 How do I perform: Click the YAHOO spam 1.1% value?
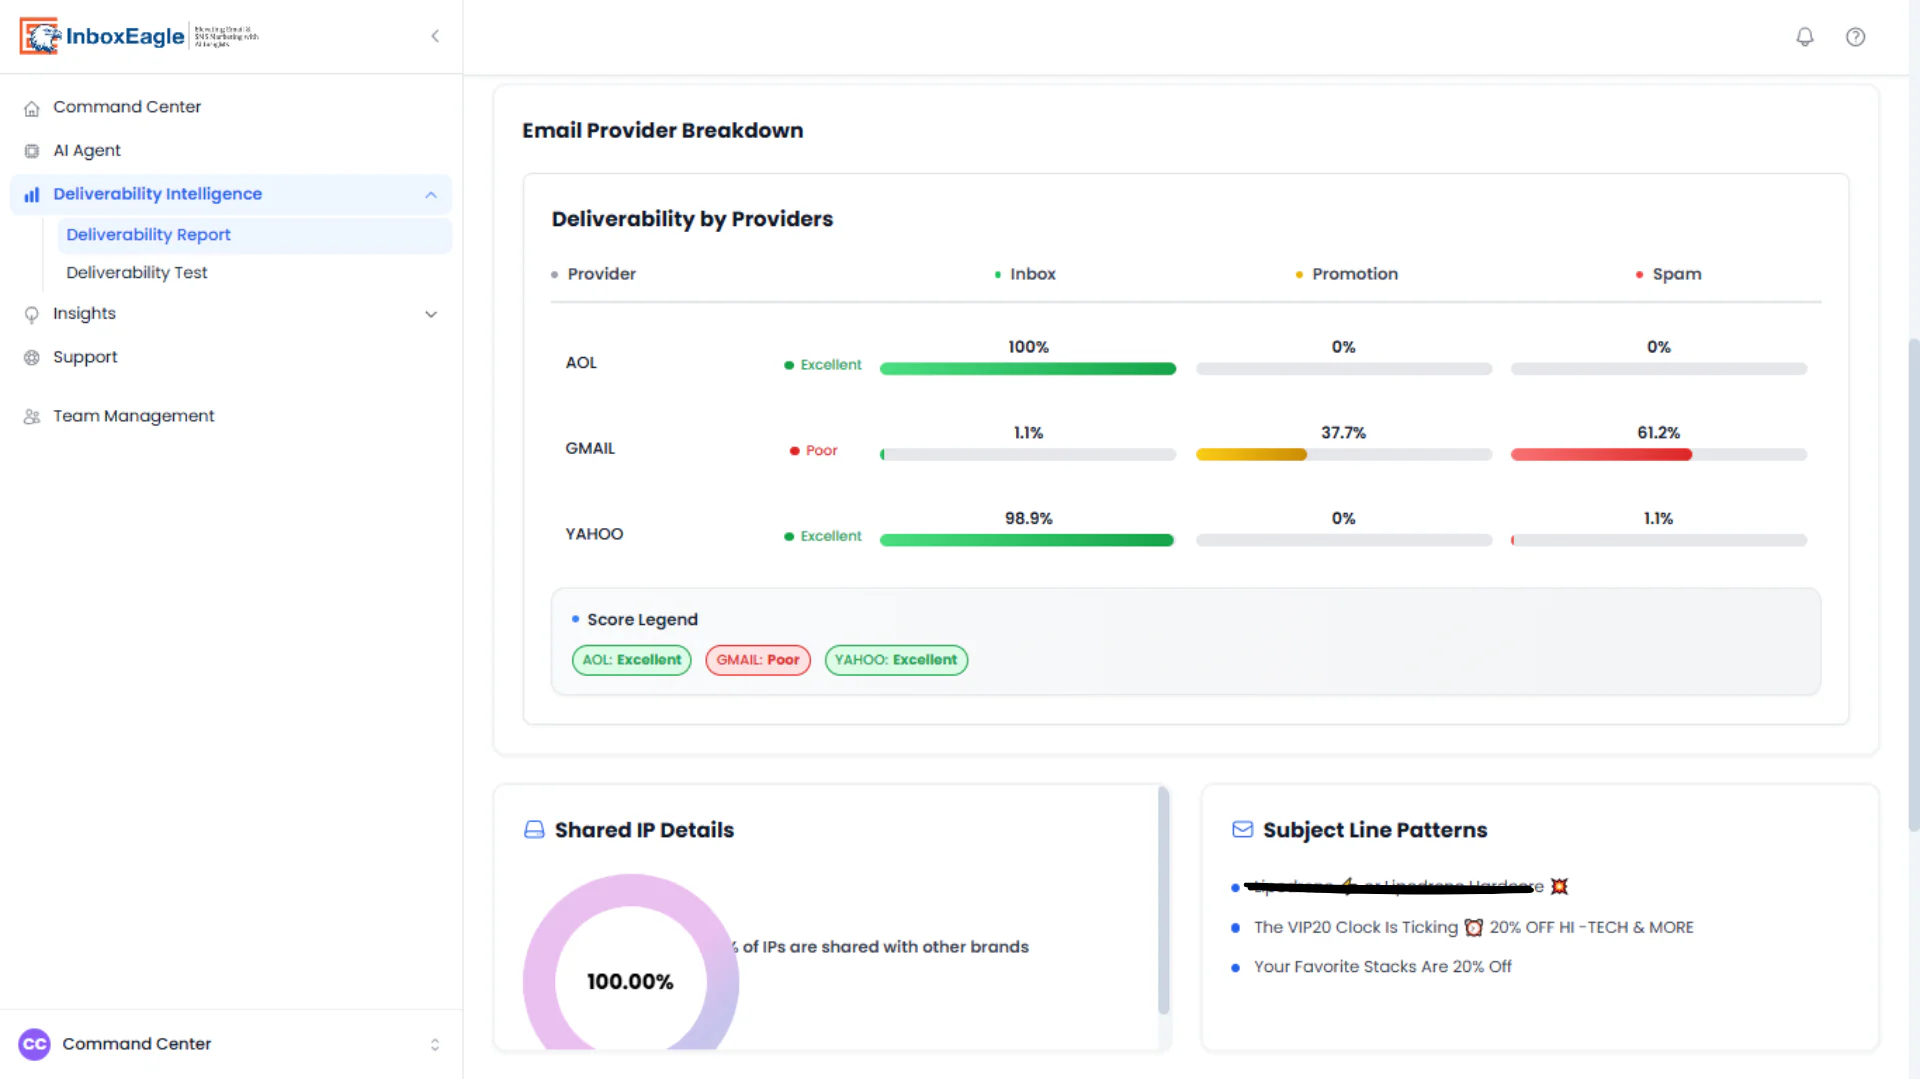tap(1659, 519)
